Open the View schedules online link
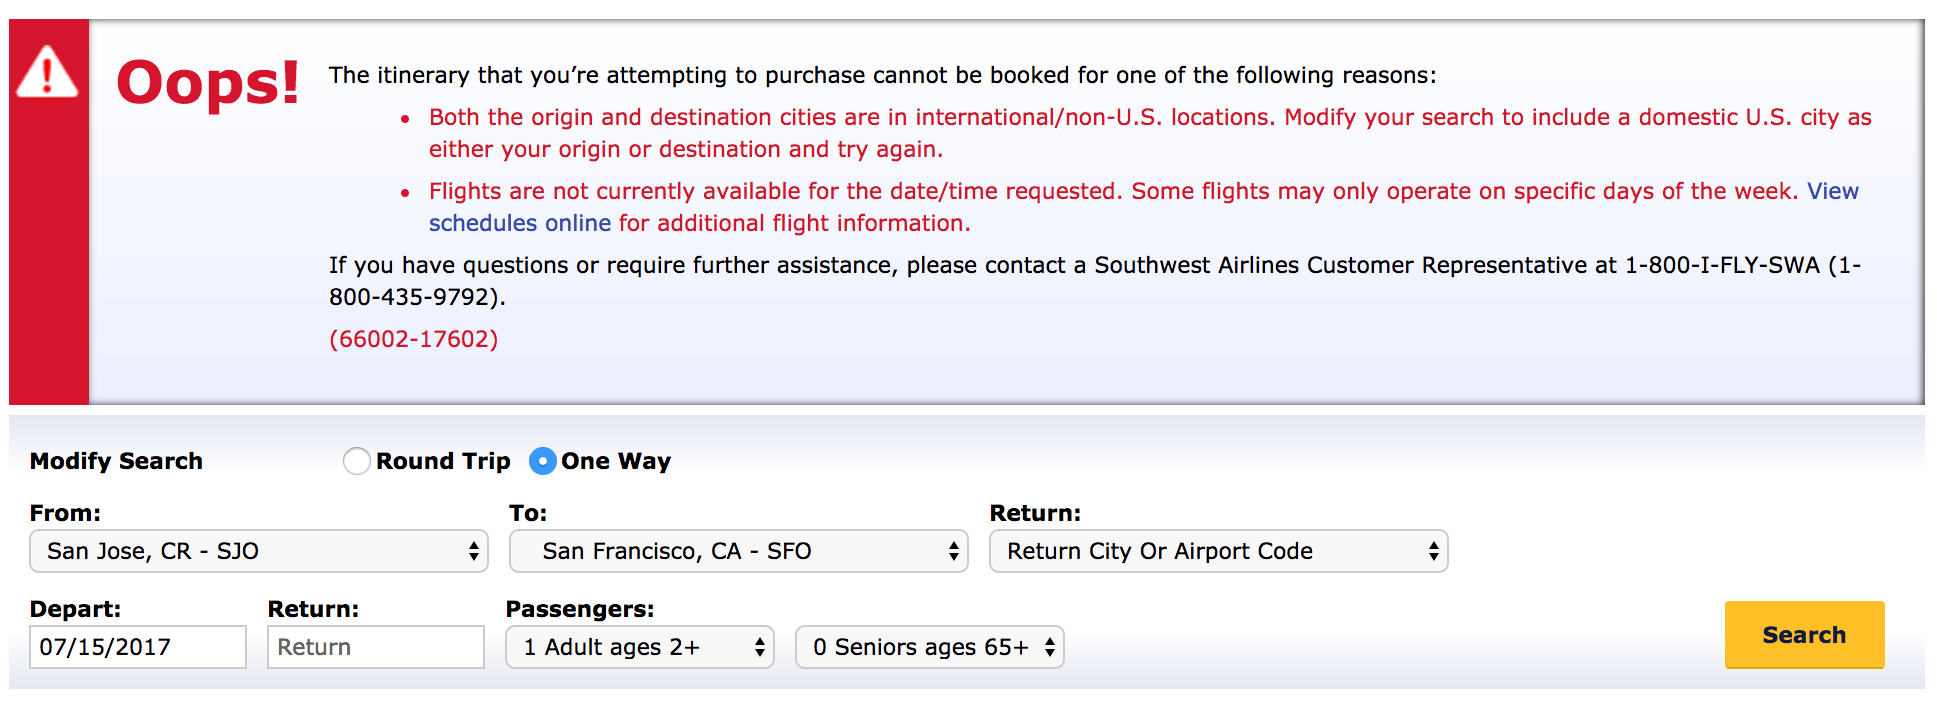Screen dimensions: 1937x701 (x=519, y=223)
